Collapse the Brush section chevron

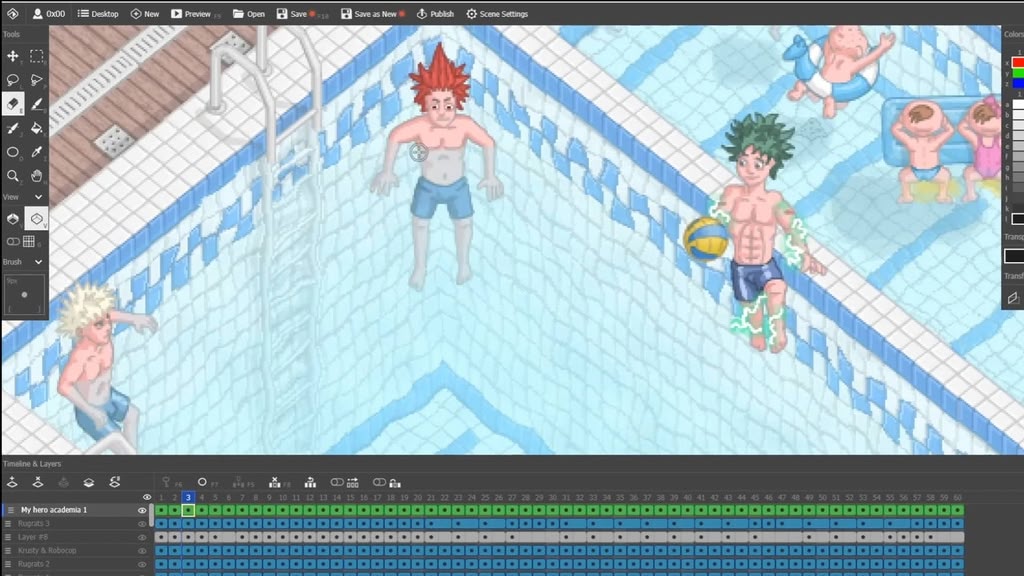[39, 262]
